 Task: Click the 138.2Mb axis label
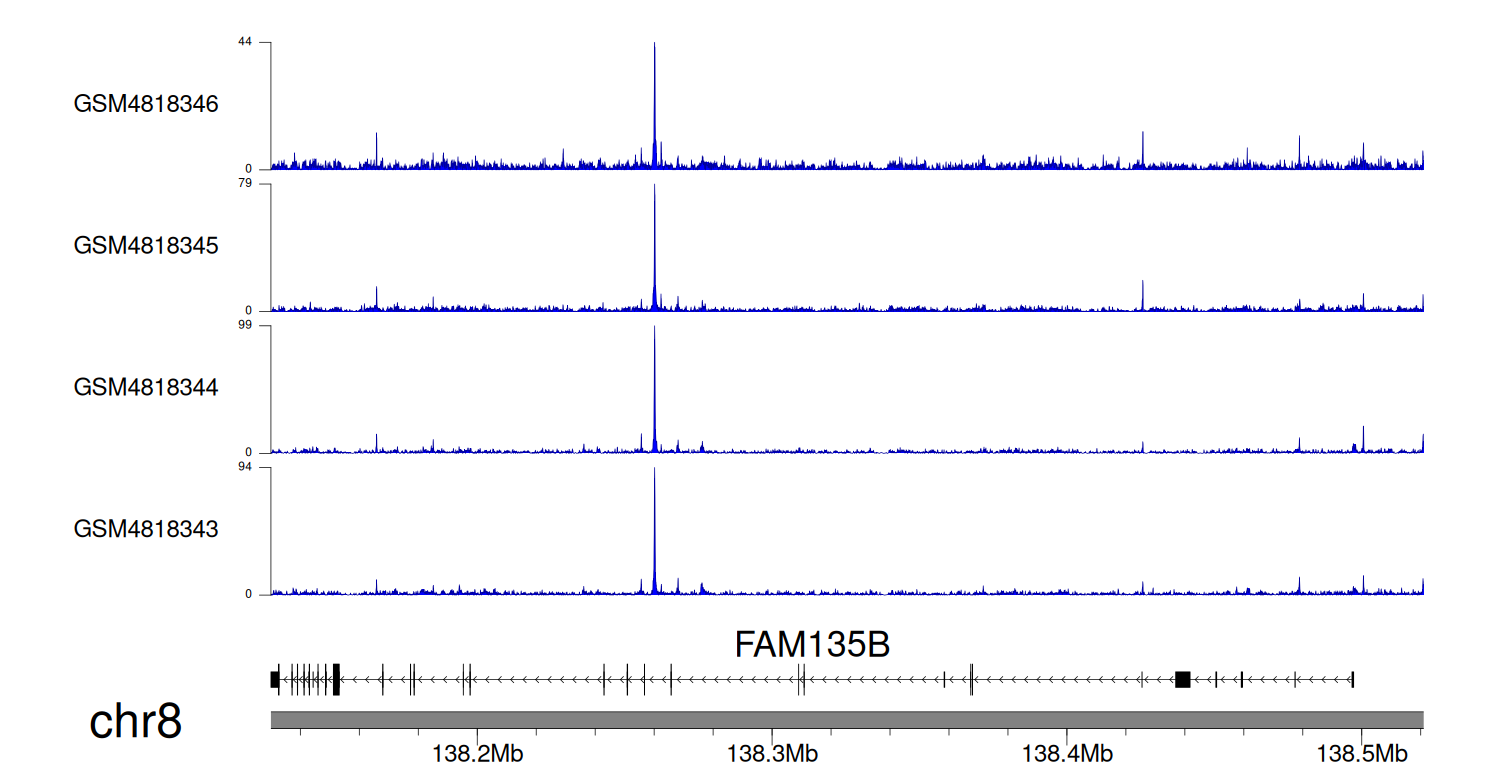(477, 754)
